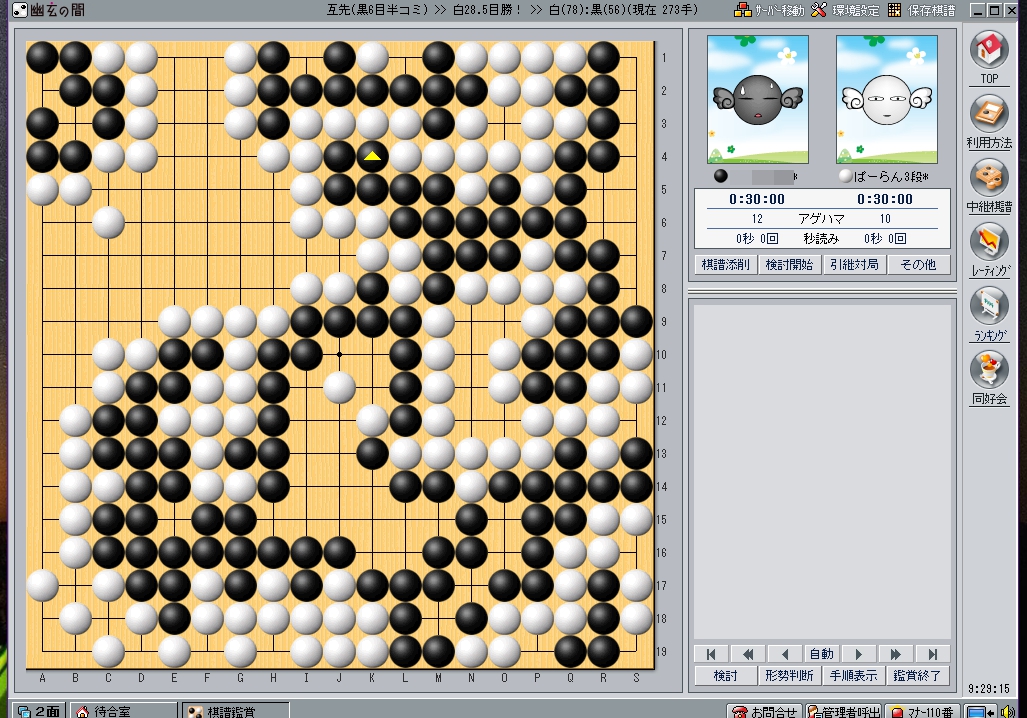Click 保存棋譜 saved game records
Image resolution: width=1027 pixels, height=718 pixels.
pos(921,10)
